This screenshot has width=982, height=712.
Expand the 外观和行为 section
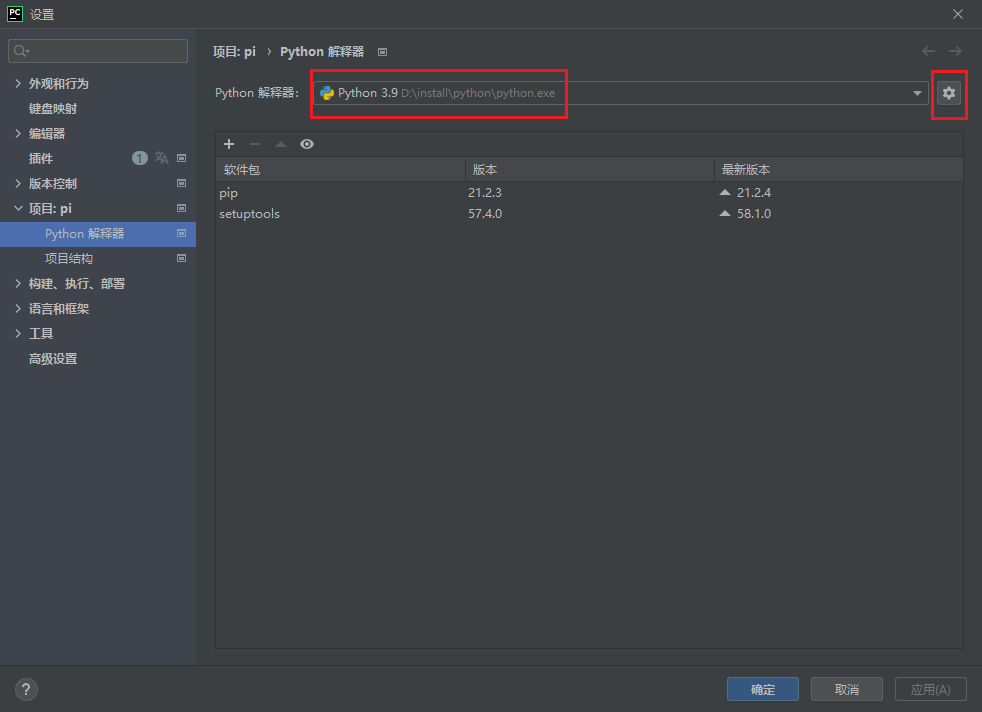[19, 84]
